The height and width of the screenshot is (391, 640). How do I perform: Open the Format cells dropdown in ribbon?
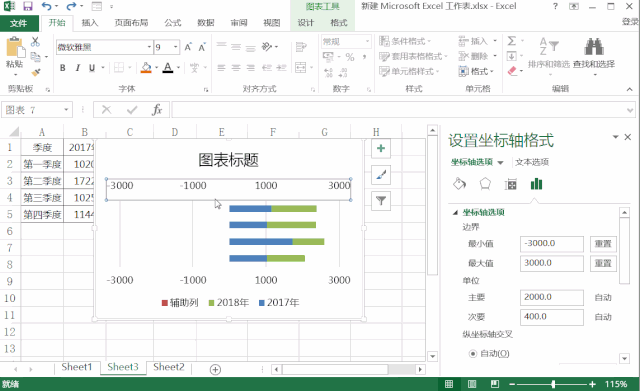click(476, 71)
